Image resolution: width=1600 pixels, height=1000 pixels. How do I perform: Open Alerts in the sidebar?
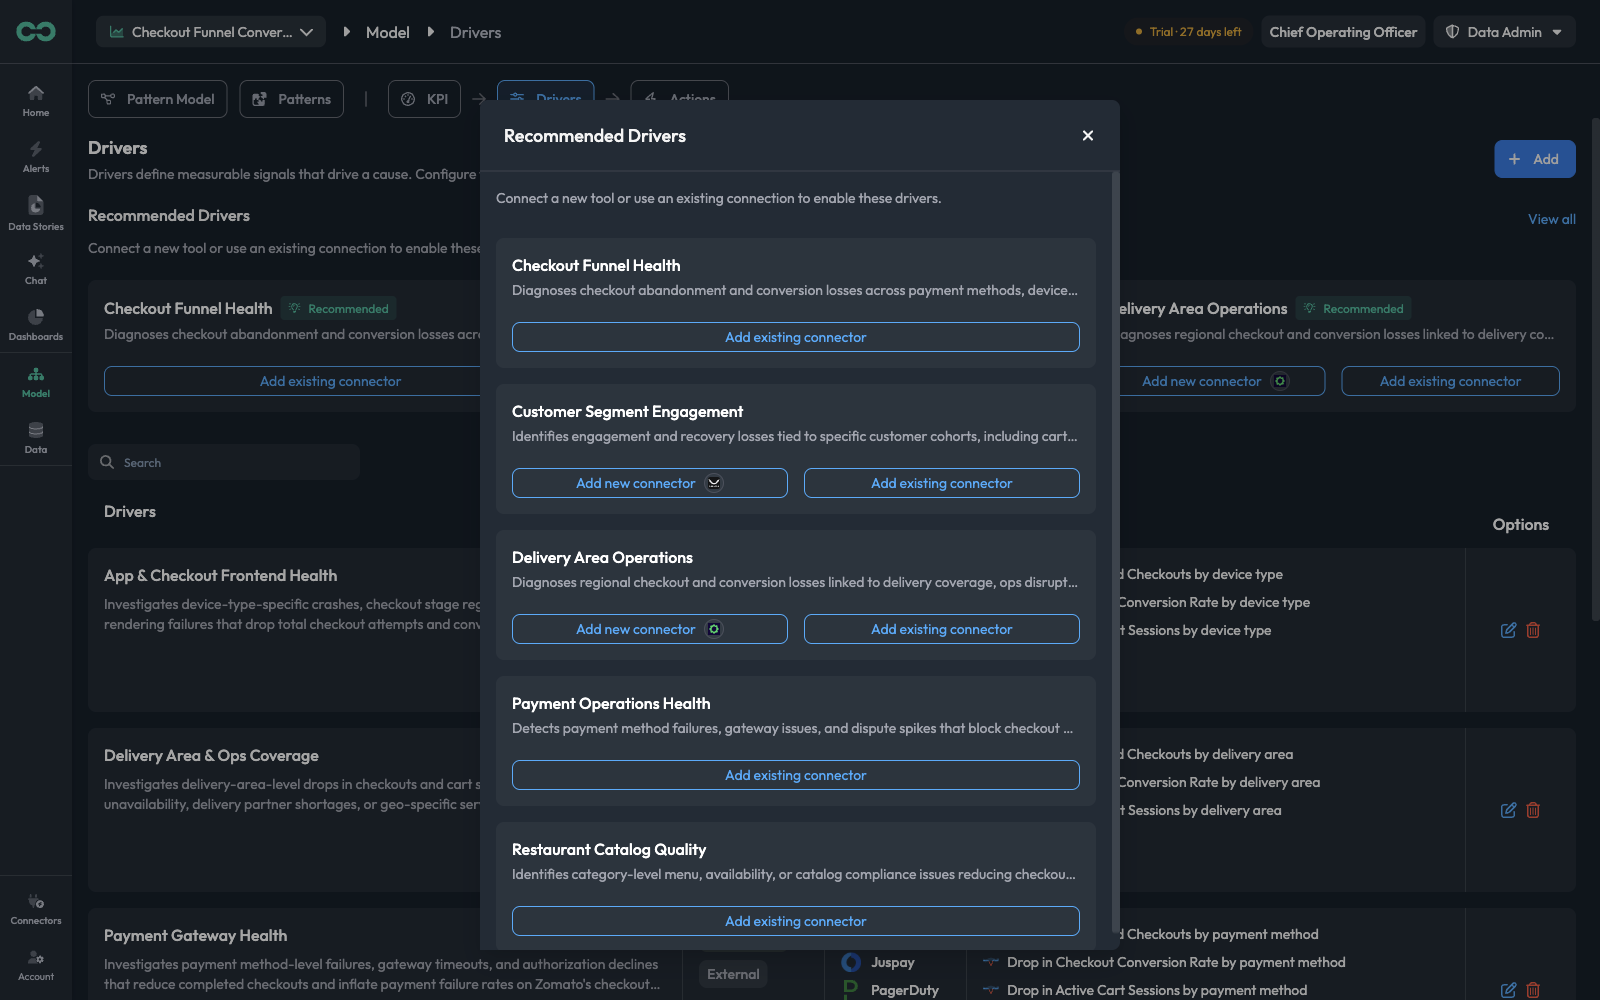click(36, 157)
